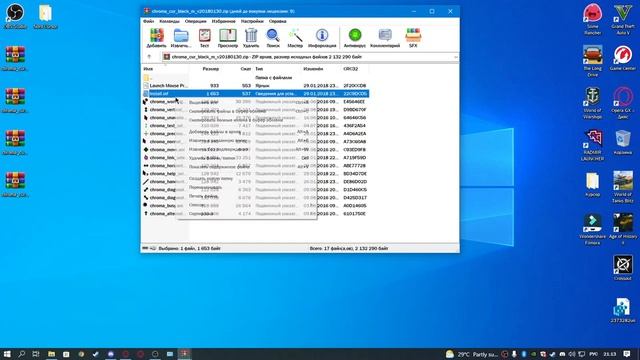The height and width of the screenshot is (360, 640).
Task: Open the Настройки menu
Action: (x=252, y=21)
